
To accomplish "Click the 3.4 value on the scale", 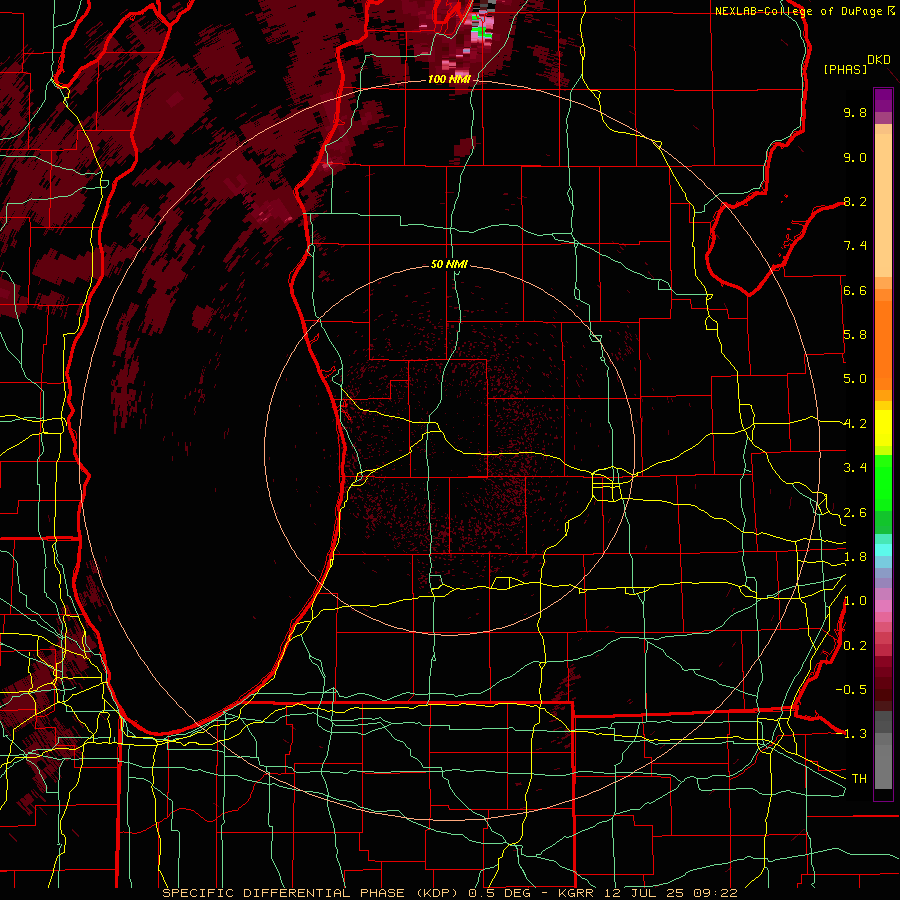I will pos(855,468).
